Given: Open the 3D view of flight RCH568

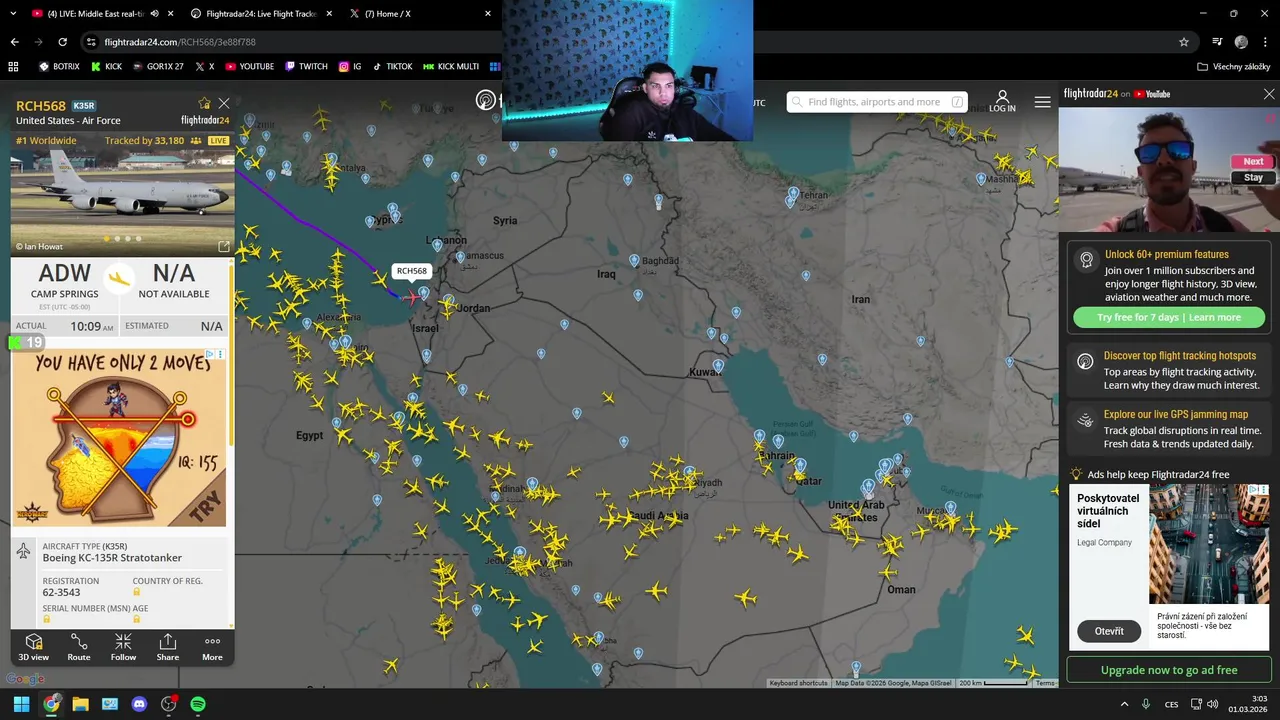Looking at the screenshot, I should [33, 647].
